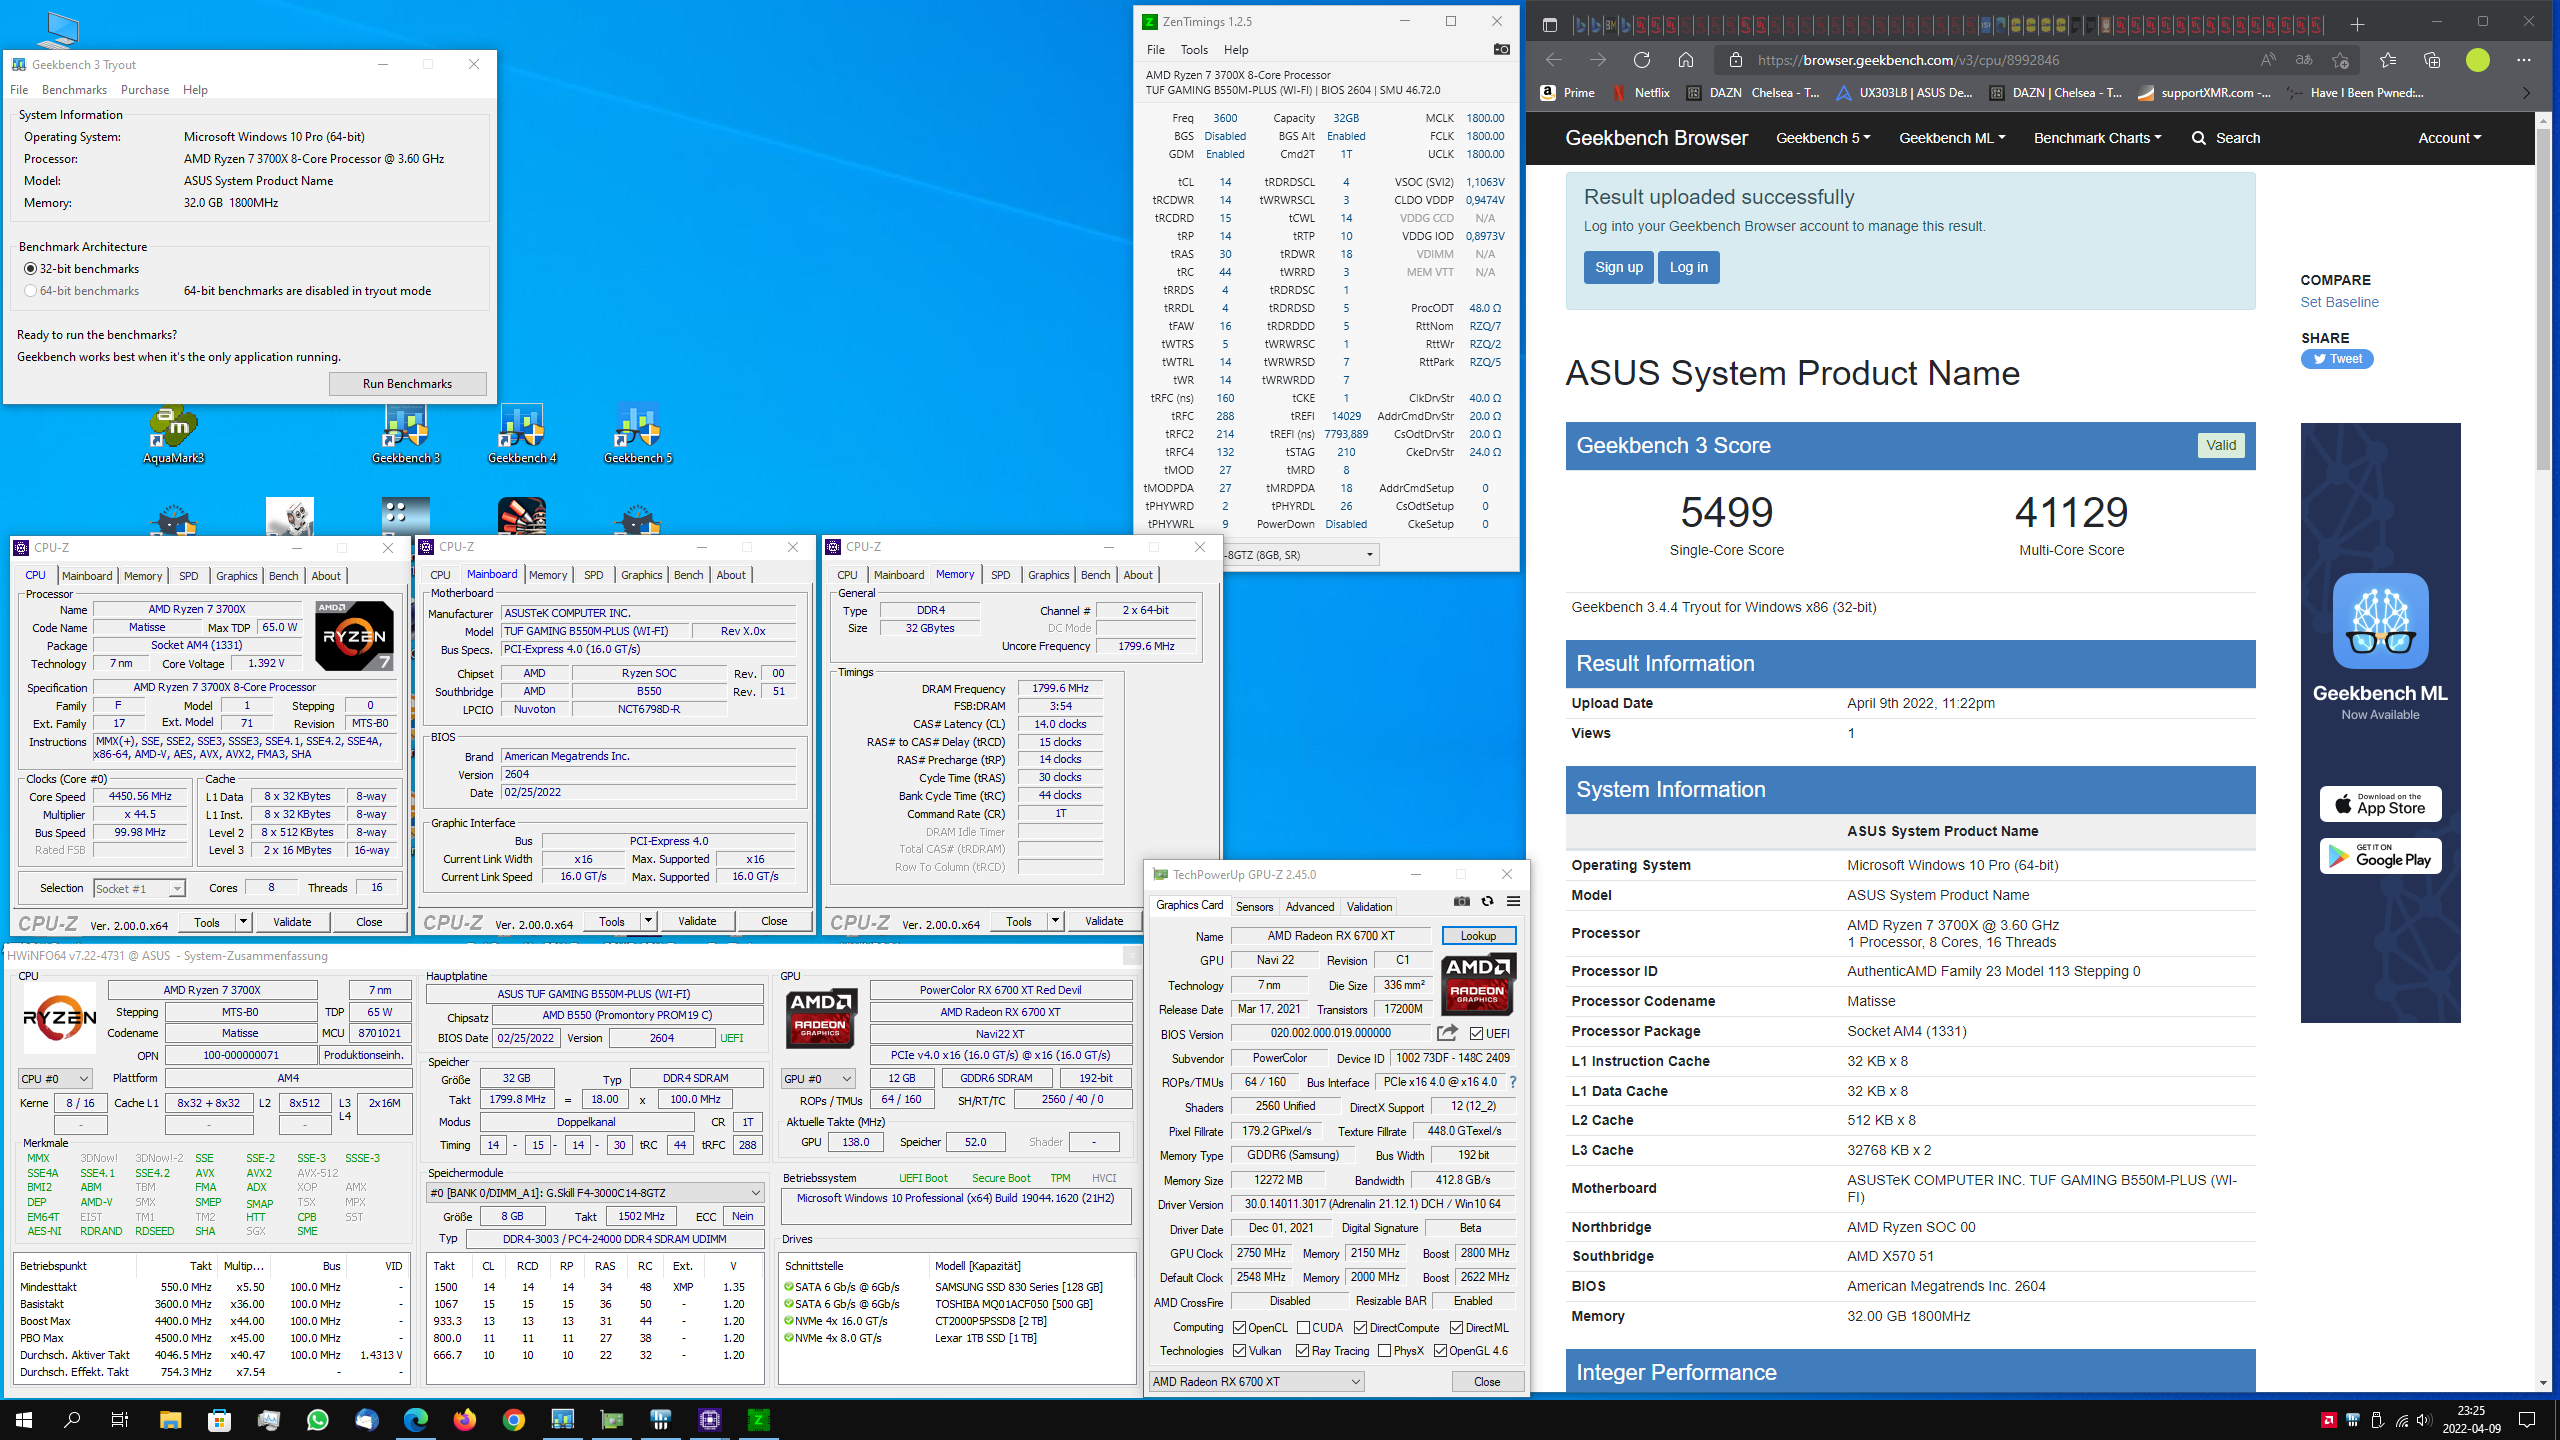
Task: Open Geekbench 5 desktop shortcut
Action: click(638, 434)
